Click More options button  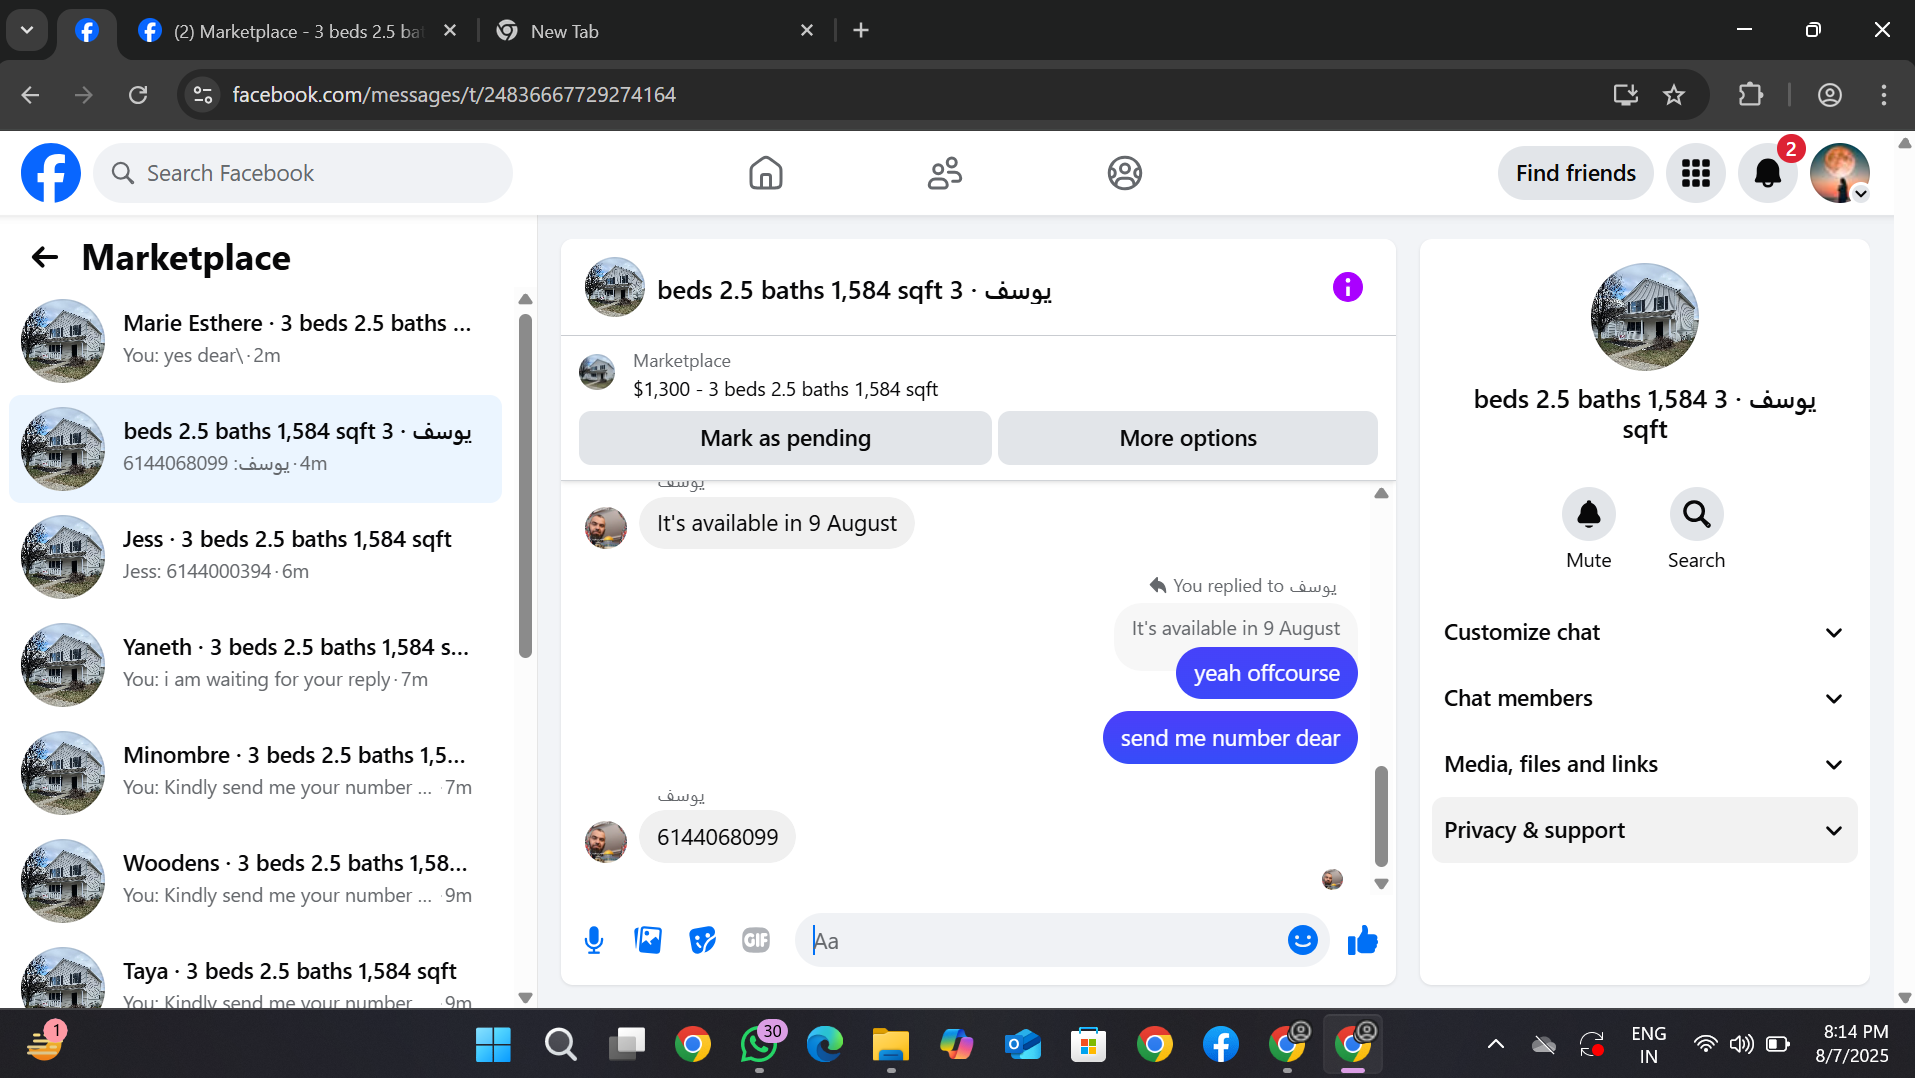1188,438
